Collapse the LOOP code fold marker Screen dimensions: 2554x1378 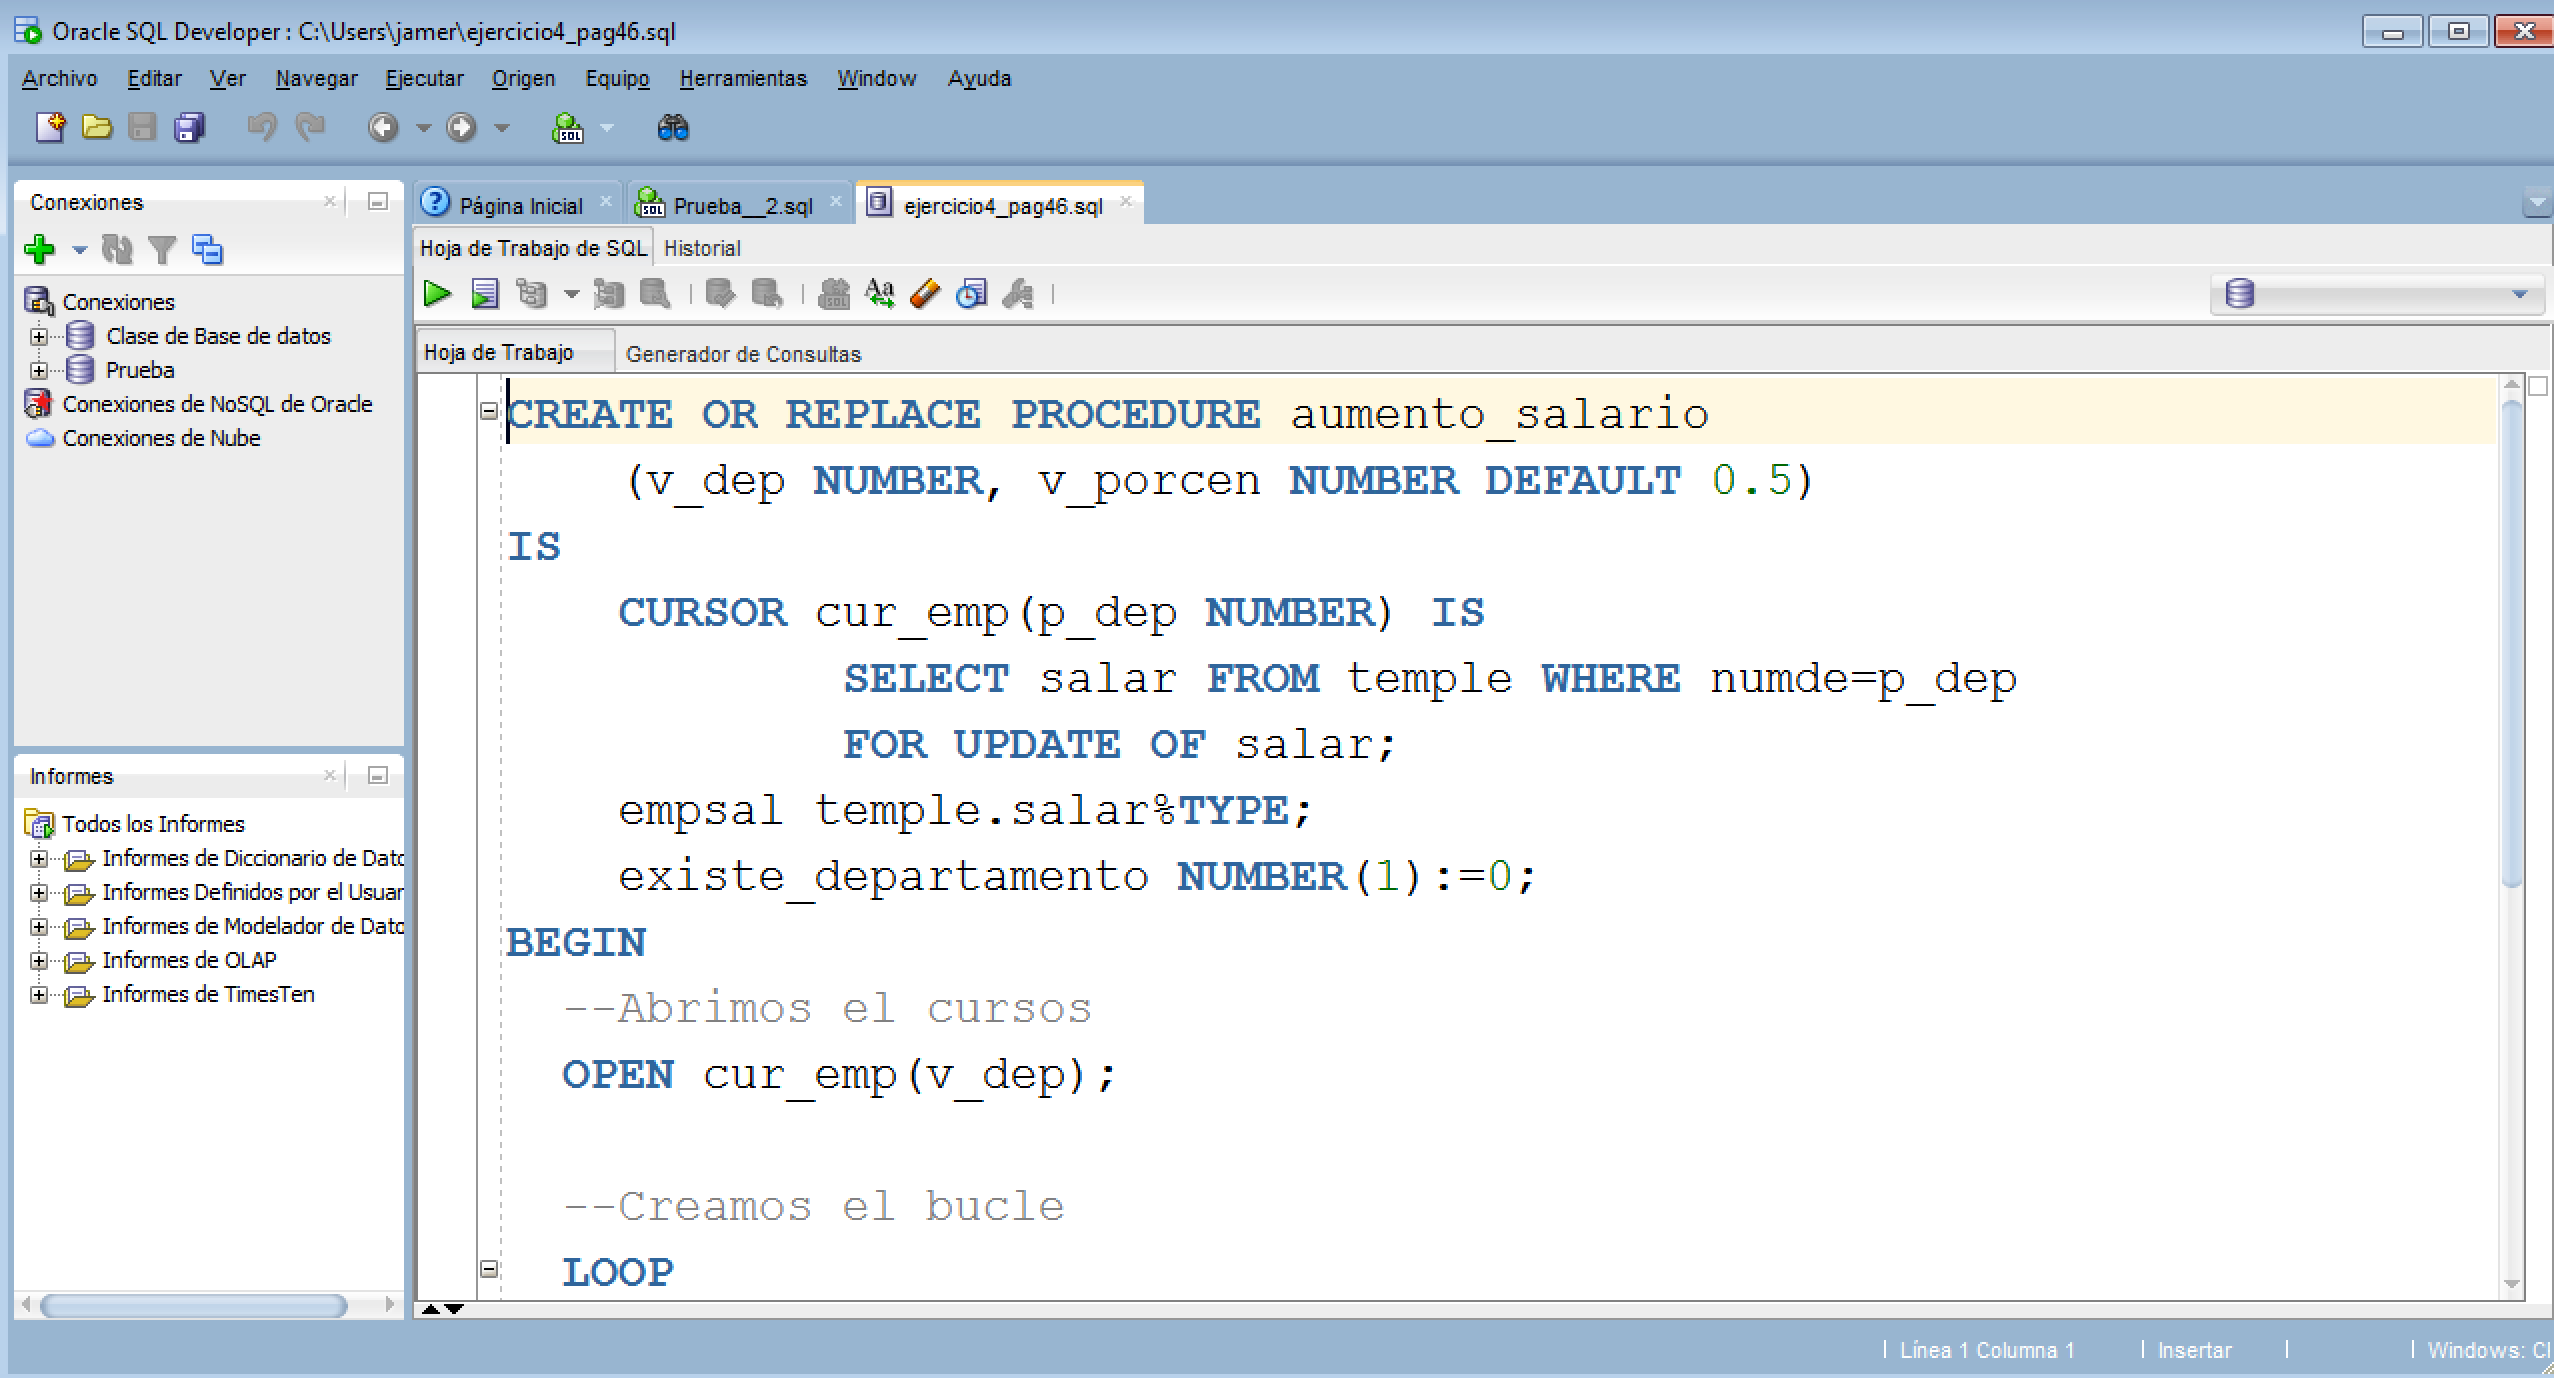tap(489, 1268)
